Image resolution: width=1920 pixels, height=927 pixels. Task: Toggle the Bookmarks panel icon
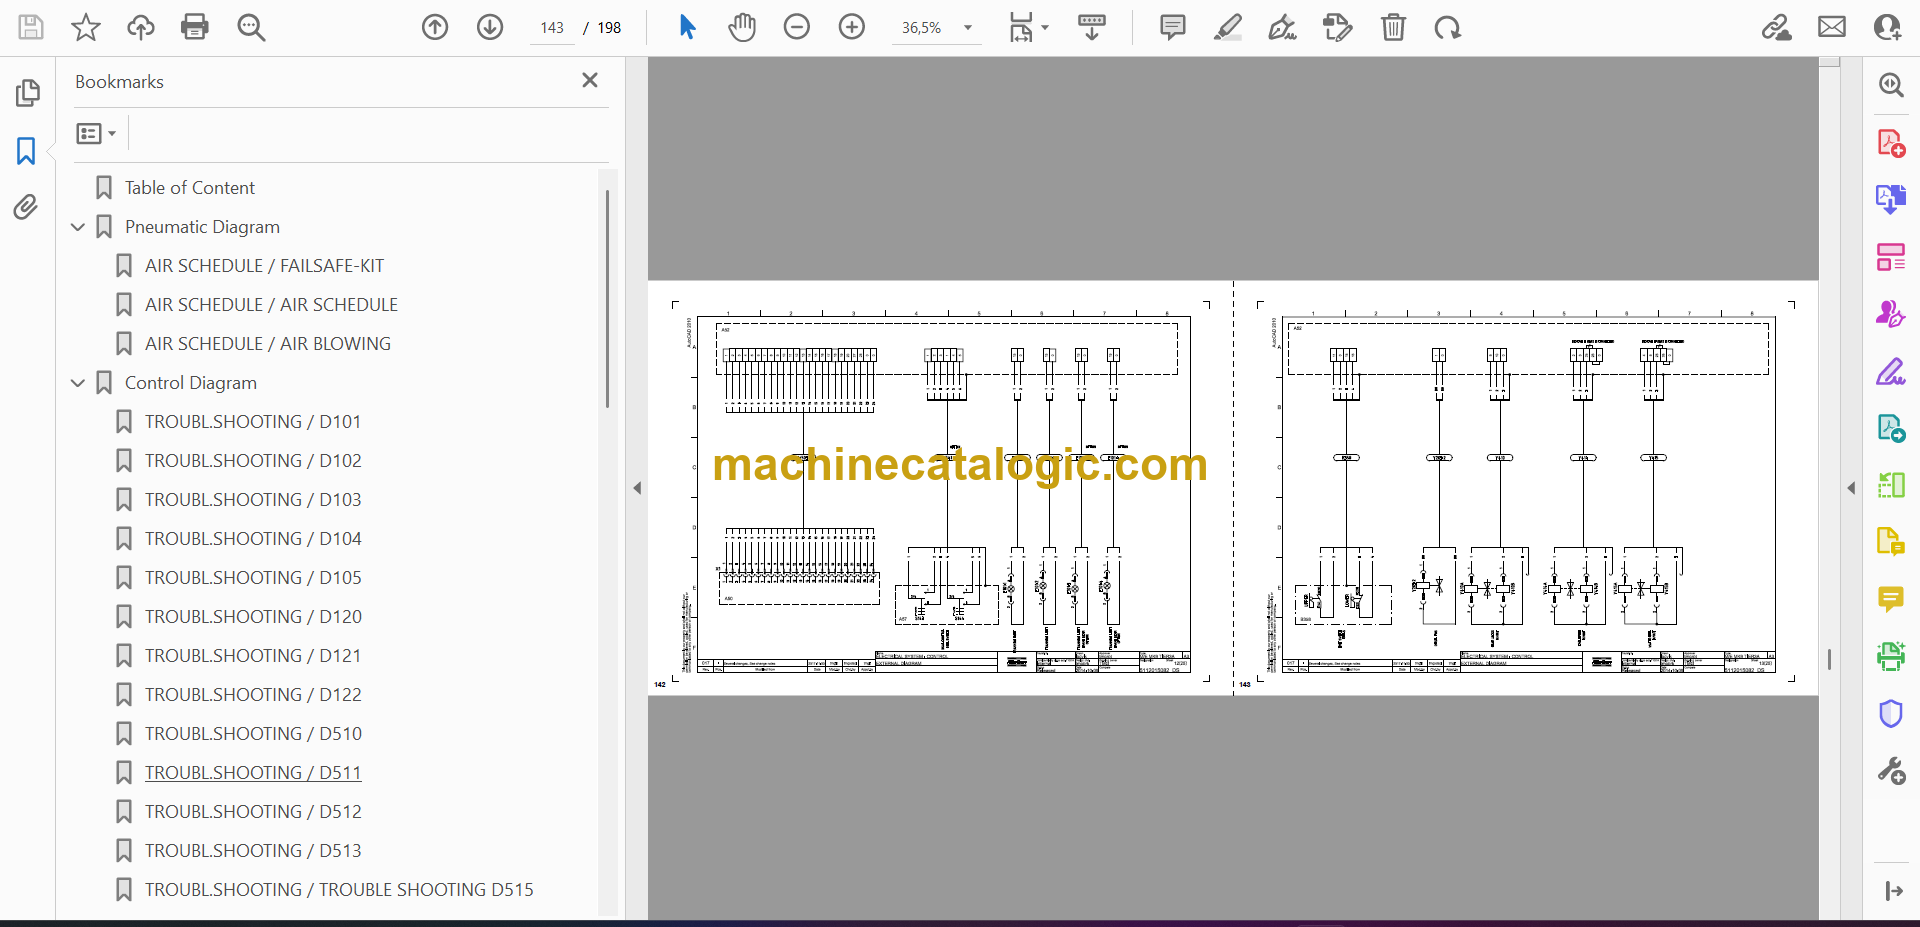[26, 151]
